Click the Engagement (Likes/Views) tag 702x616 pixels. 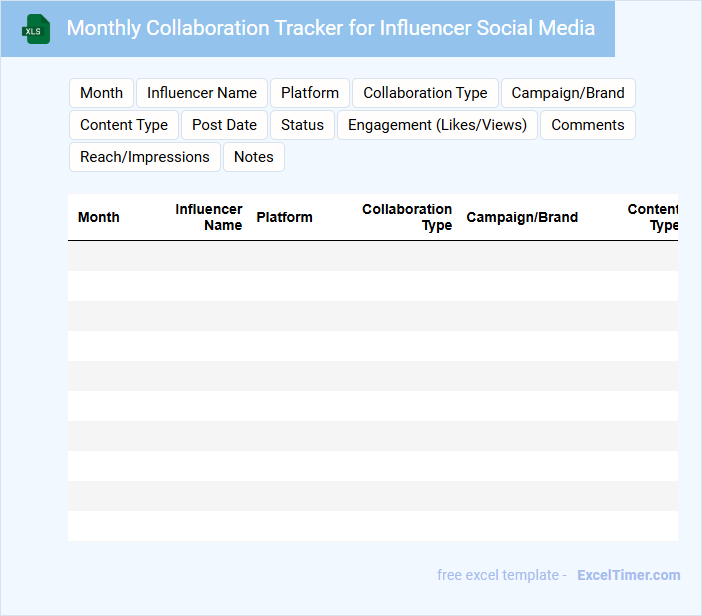437,125
